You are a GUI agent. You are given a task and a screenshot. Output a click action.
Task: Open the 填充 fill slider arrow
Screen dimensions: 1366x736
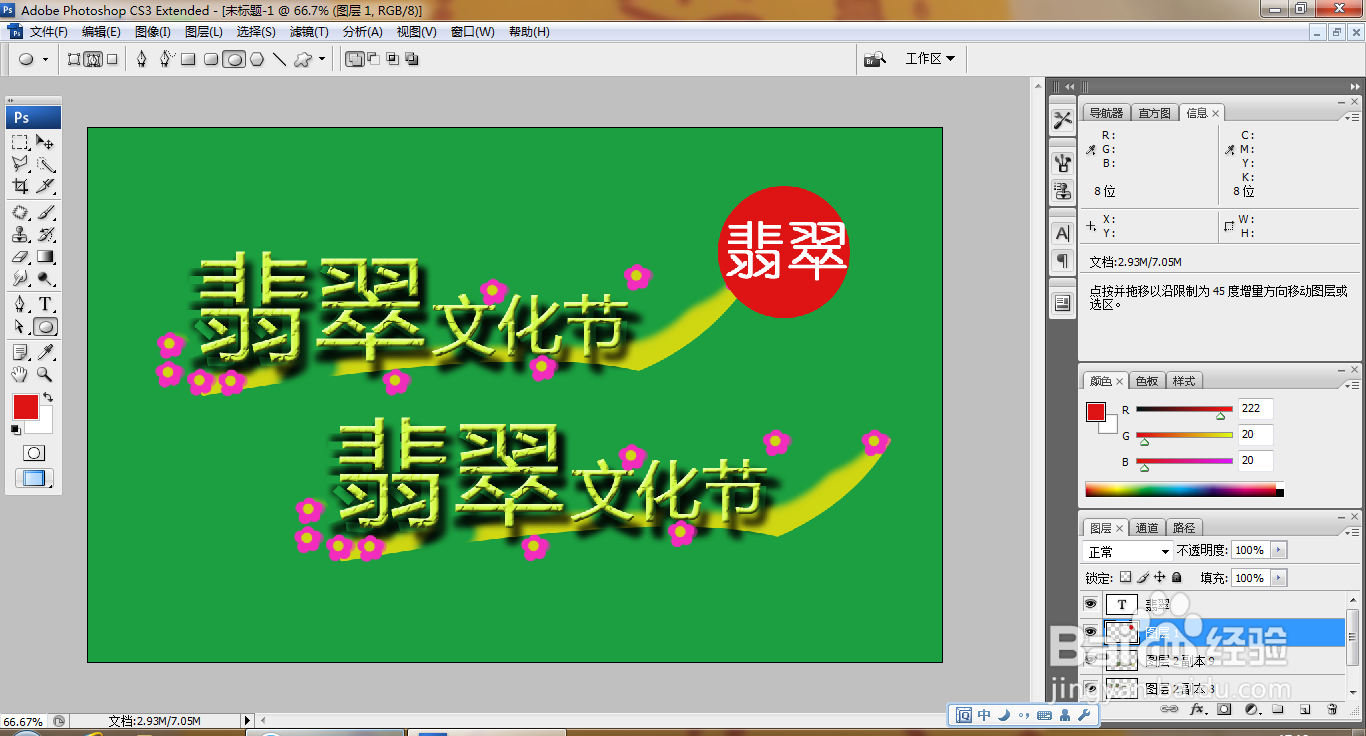1279,578
